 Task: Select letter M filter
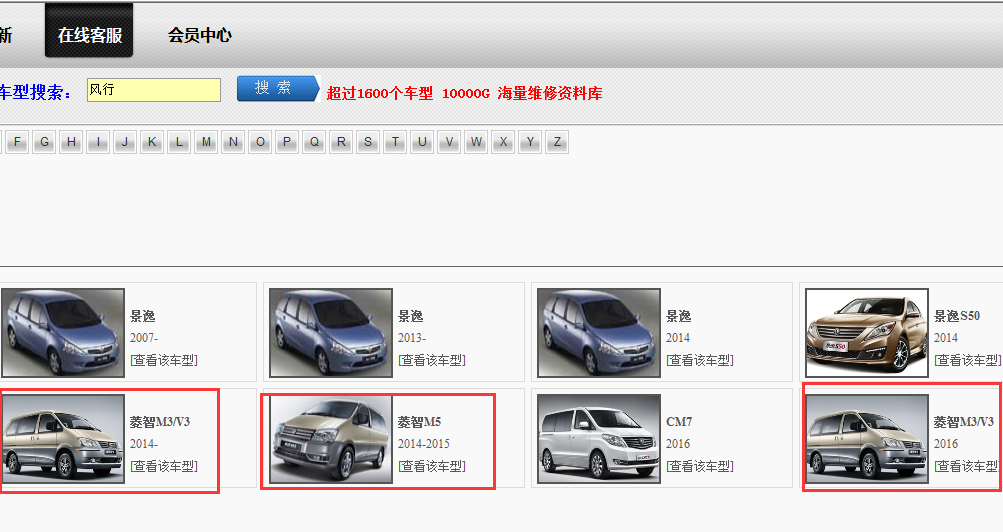(206, 142)
